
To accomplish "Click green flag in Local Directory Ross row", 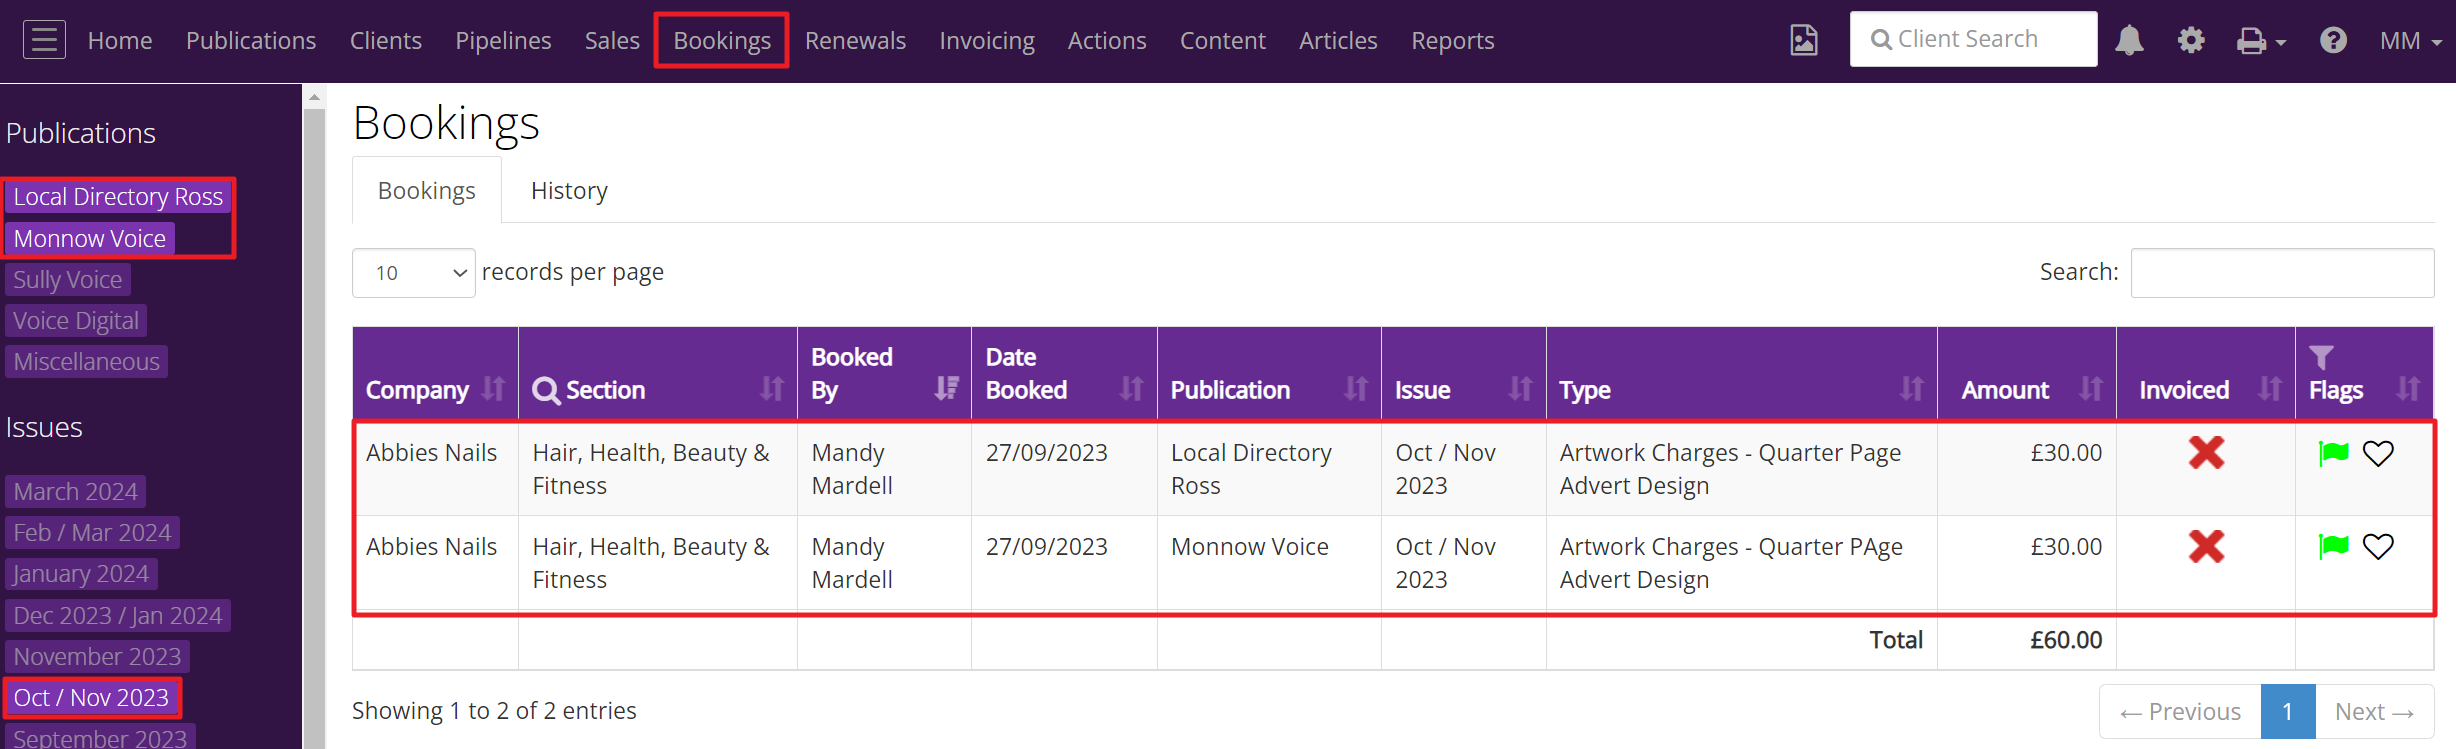I will (x=2333, y=453).
